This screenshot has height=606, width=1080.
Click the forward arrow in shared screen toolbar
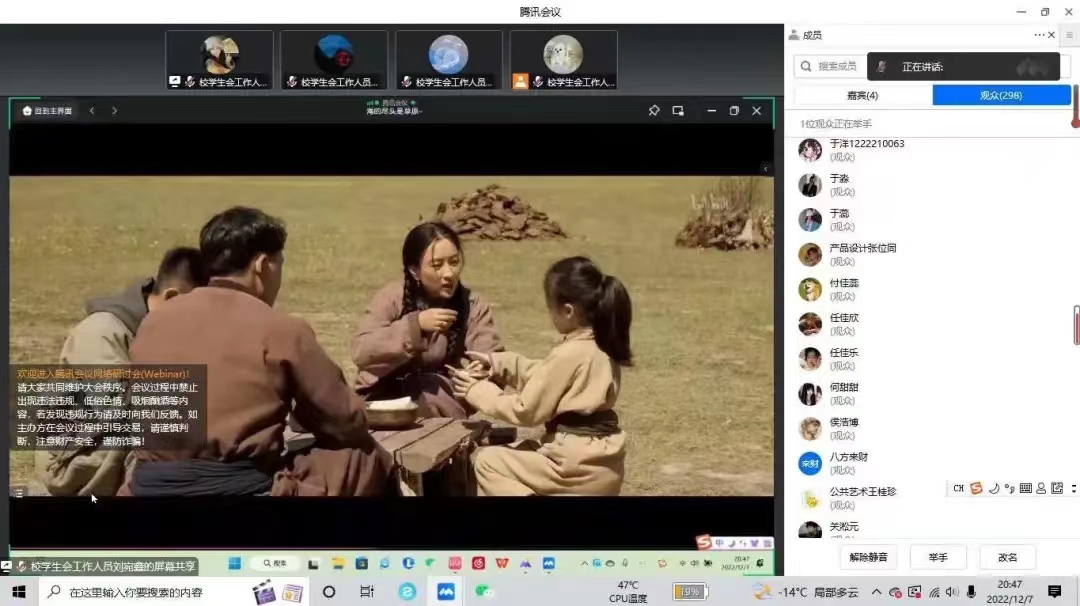pos(114,110)
